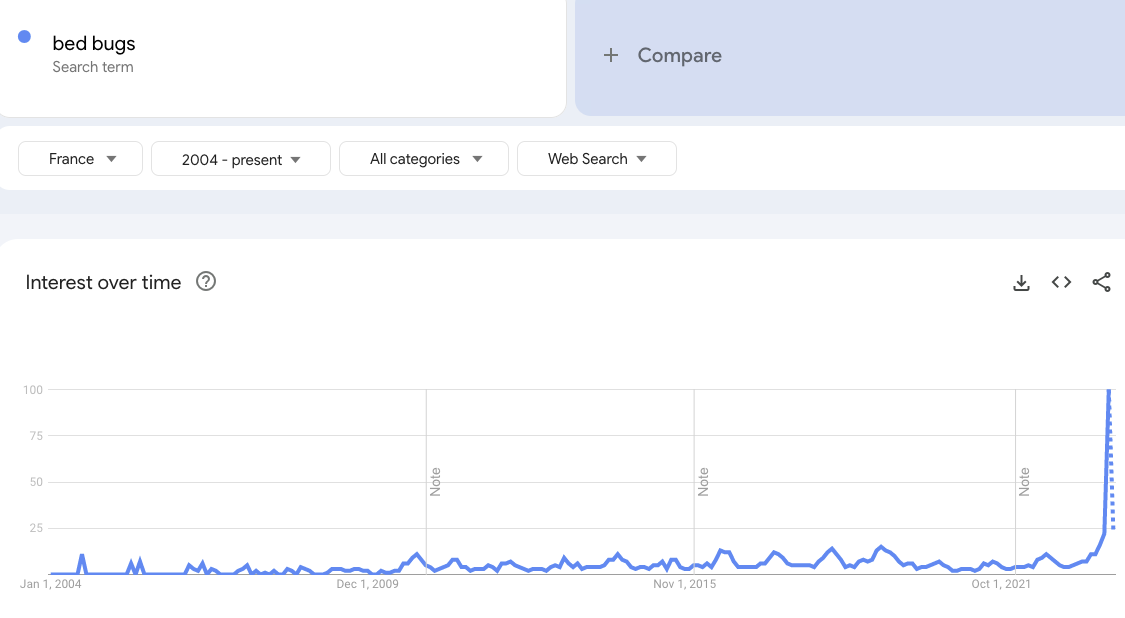The width and height of the screenshot is (1125, 618).
Task: Click the Note marker near Nov 2015
Action: coord(704,481)
